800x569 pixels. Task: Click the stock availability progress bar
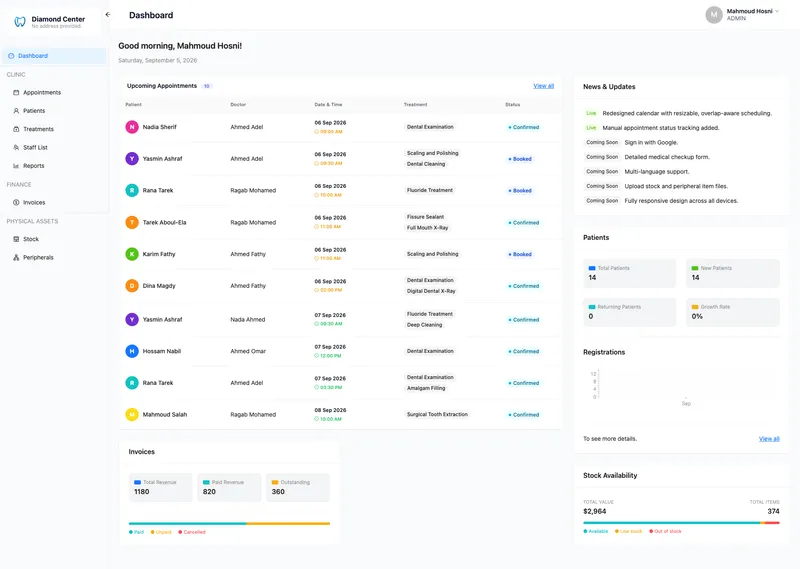point(681,523)
